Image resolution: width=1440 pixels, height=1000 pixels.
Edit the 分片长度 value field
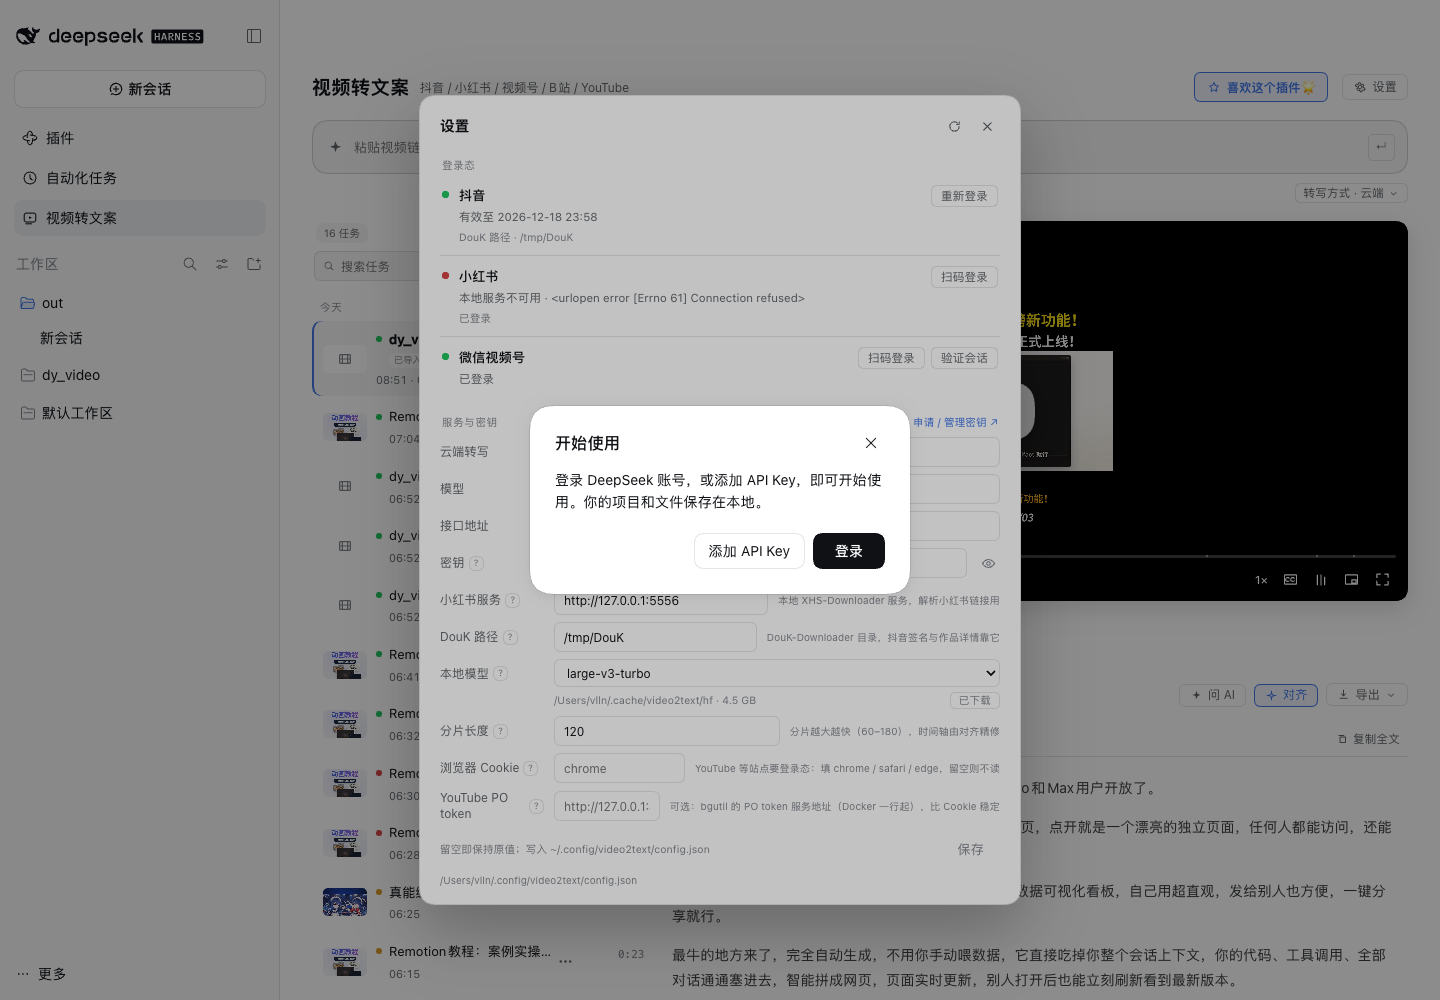tap(666, 731)
